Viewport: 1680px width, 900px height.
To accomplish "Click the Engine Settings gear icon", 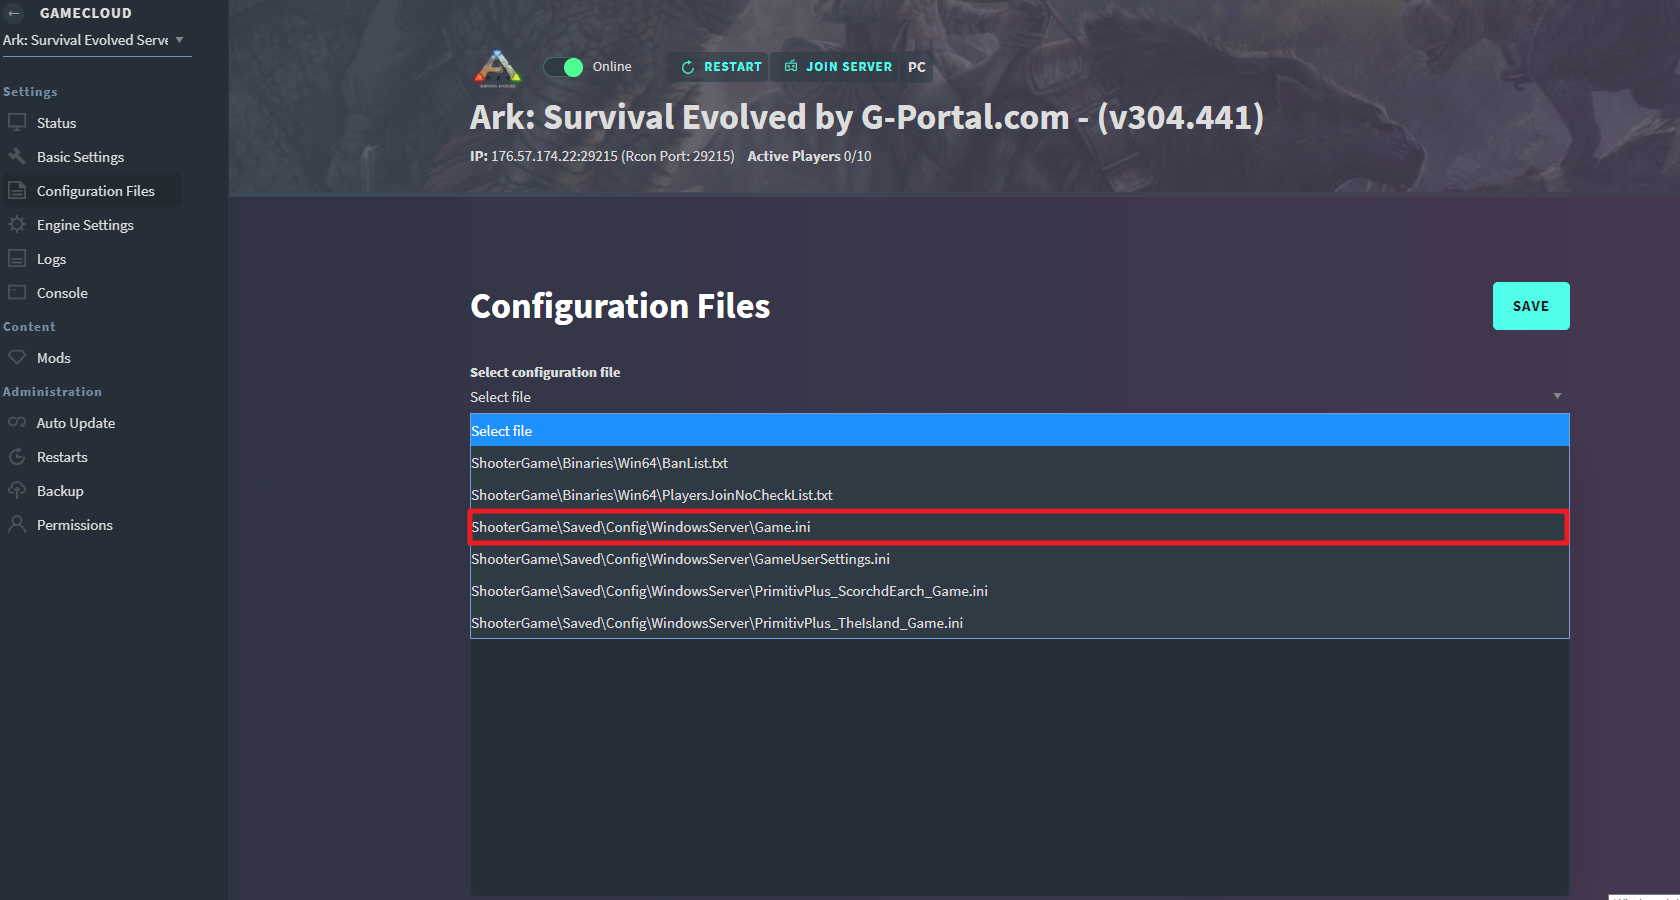I will pyautogui.click(x=17, y=224).
